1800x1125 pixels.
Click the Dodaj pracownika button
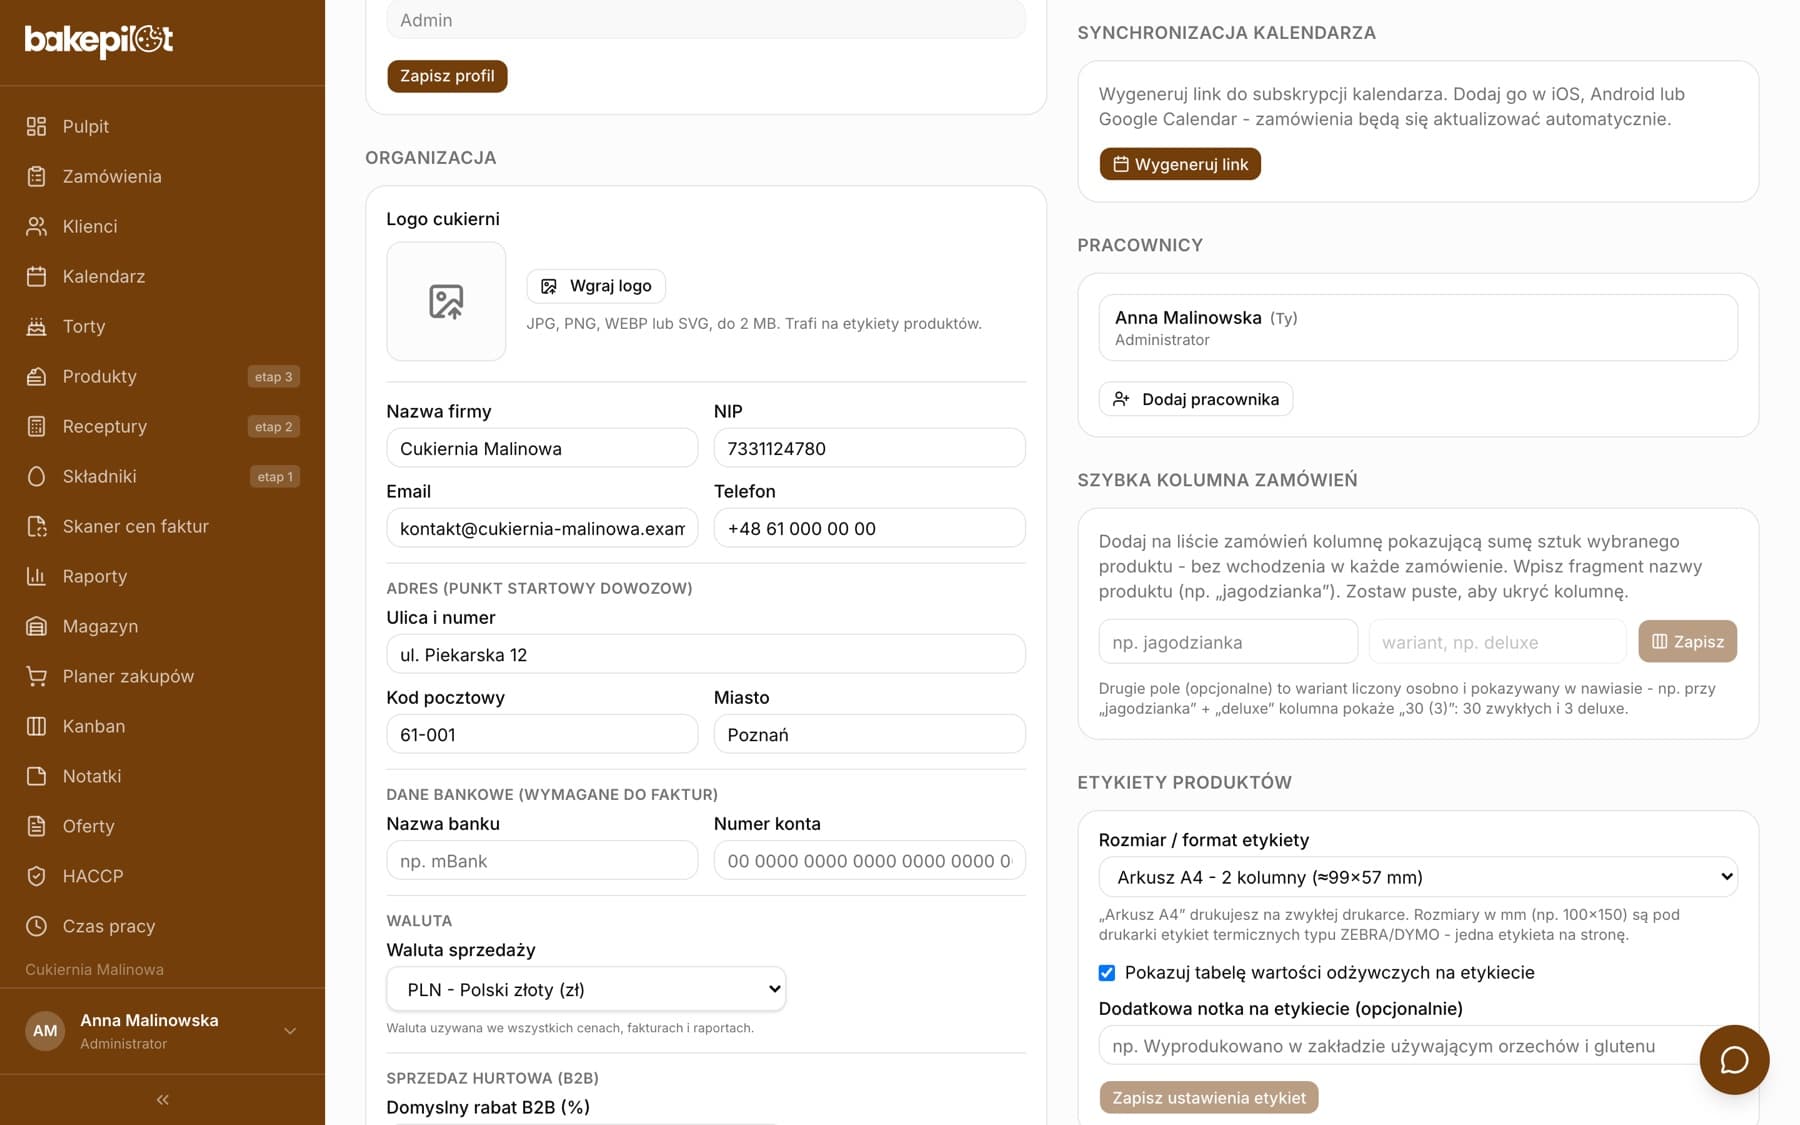pyautogui.click(x=1196, y=399)
